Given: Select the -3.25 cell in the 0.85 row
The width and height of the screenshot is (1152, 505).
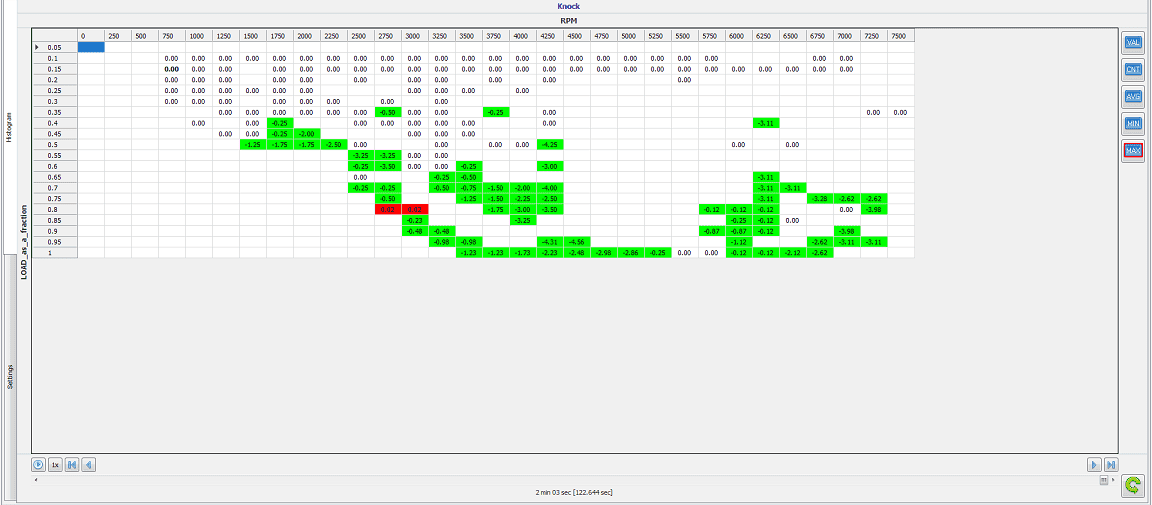Looking at the screenshot, I should tap(522, 220).
